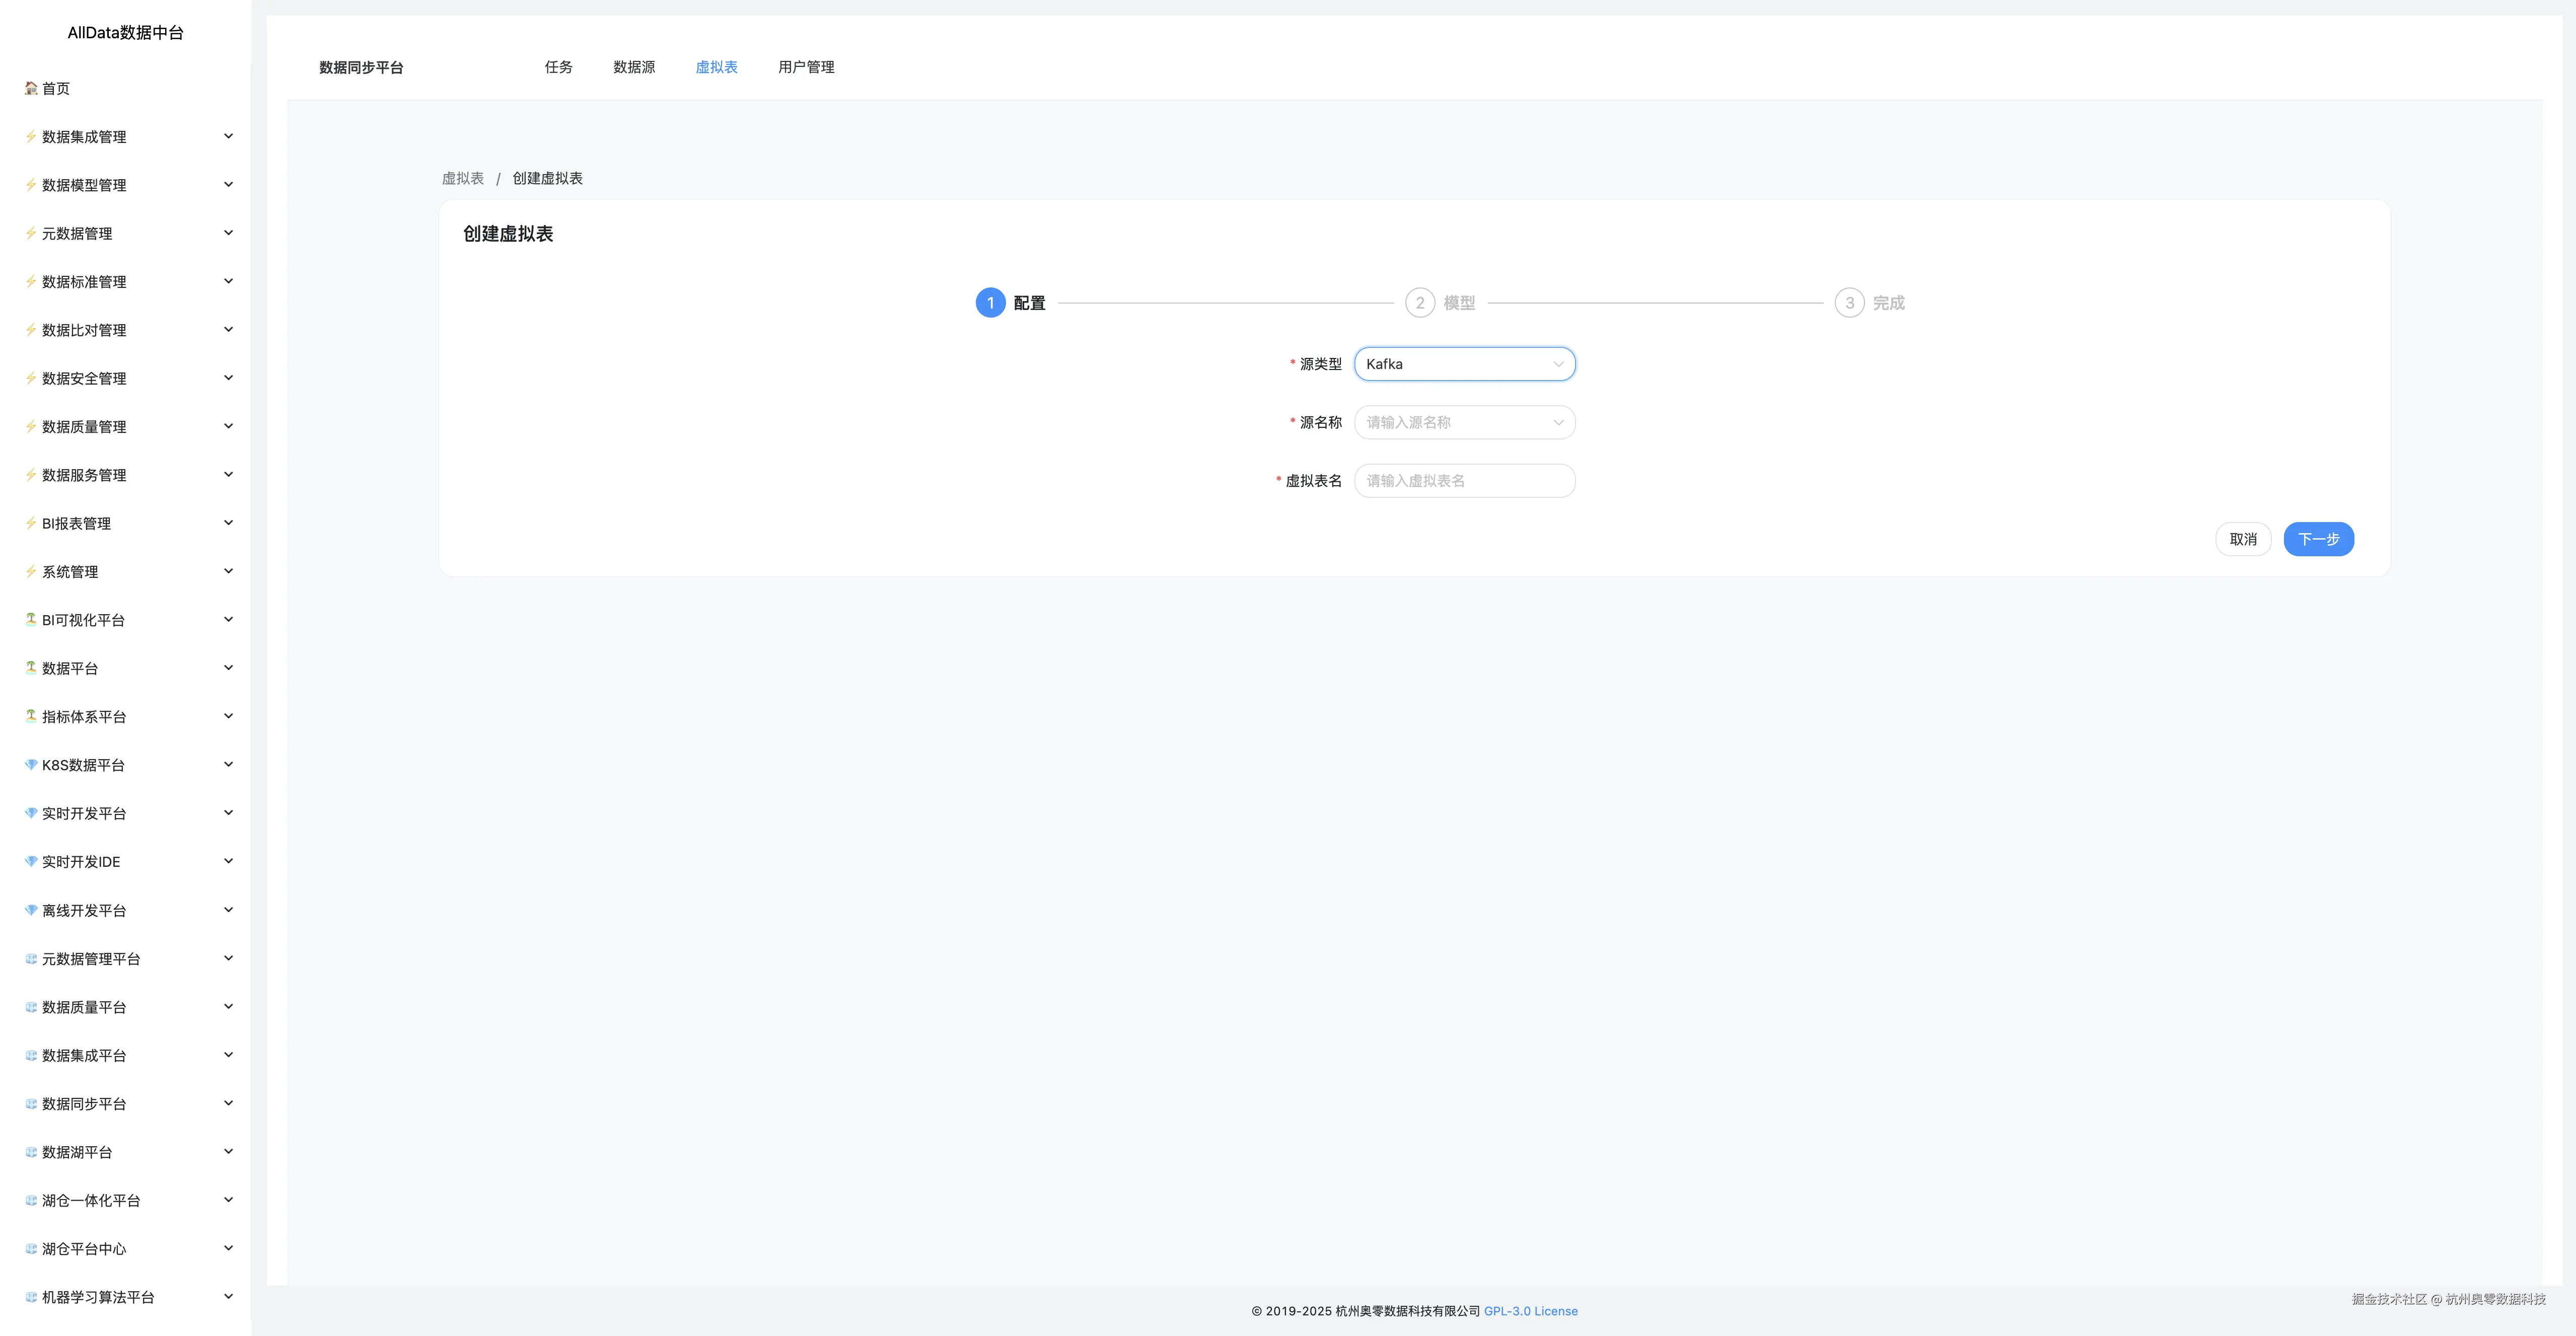This screenshot has height=1336, width=2576.
Task: Click the diamond icon beside K8S数据平台
Action: [x=31, y=765]
